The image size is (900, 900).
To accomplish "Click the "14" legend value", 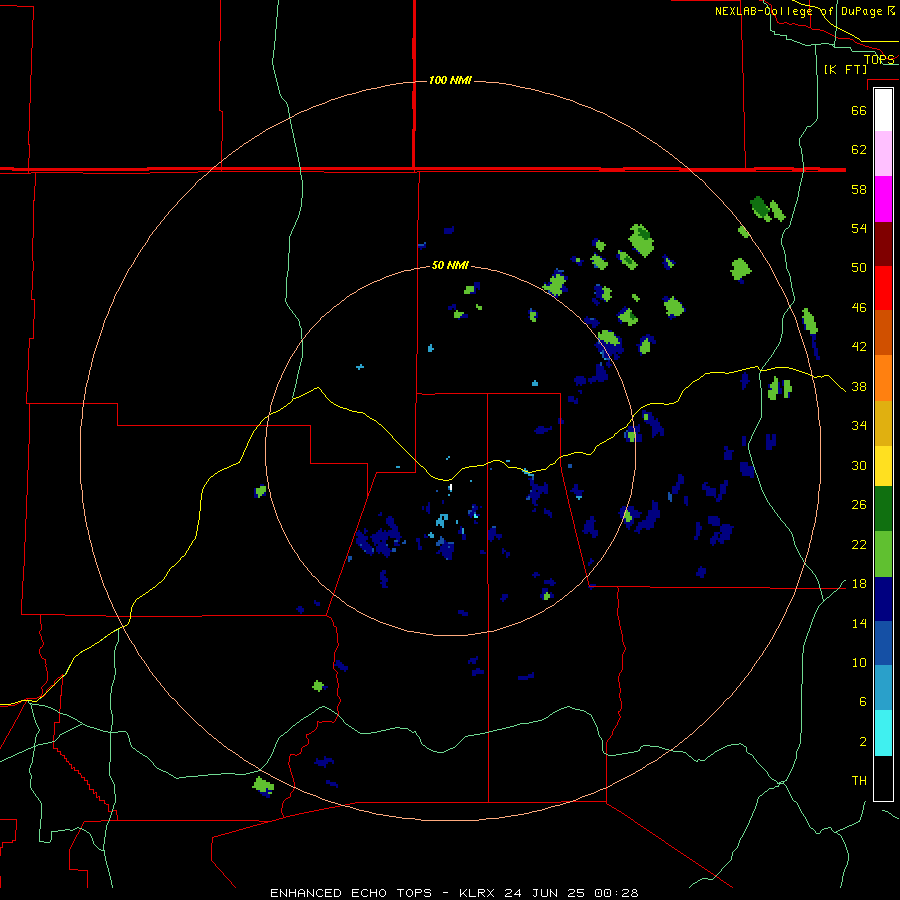I will coord(859,623).
